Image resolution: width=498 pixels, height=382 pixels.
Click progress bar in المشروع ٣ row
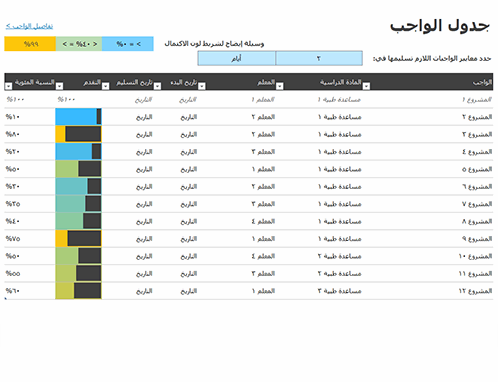point(78,134)
